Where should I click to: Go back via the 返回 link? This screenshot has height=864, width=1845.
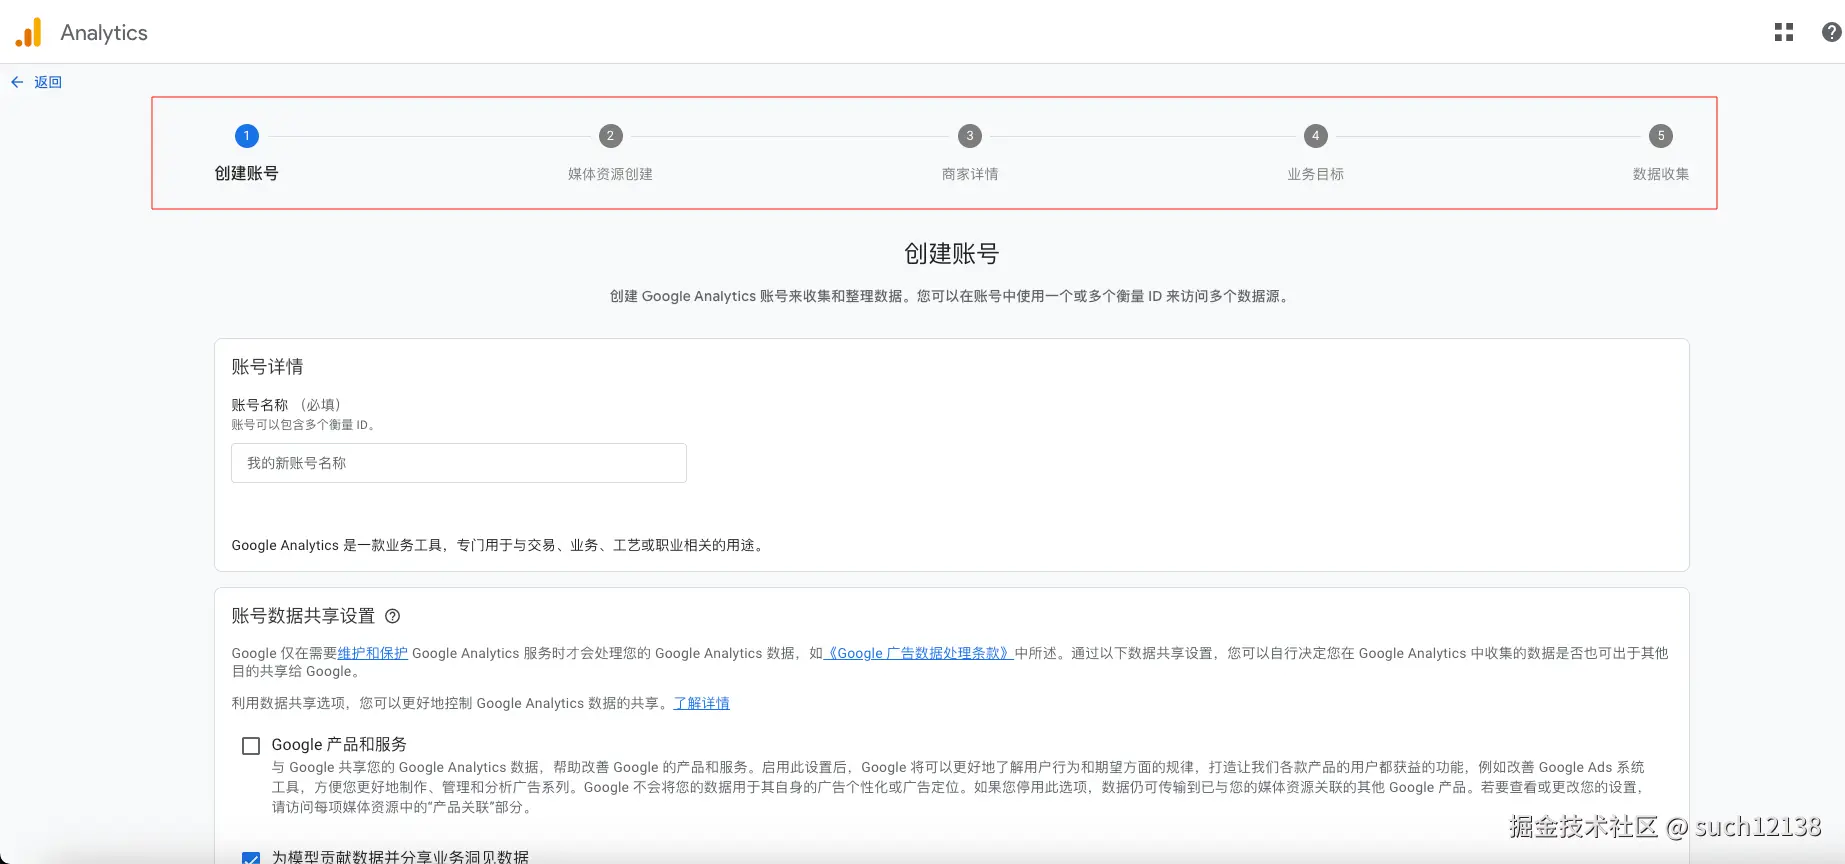tap(48, 82)
